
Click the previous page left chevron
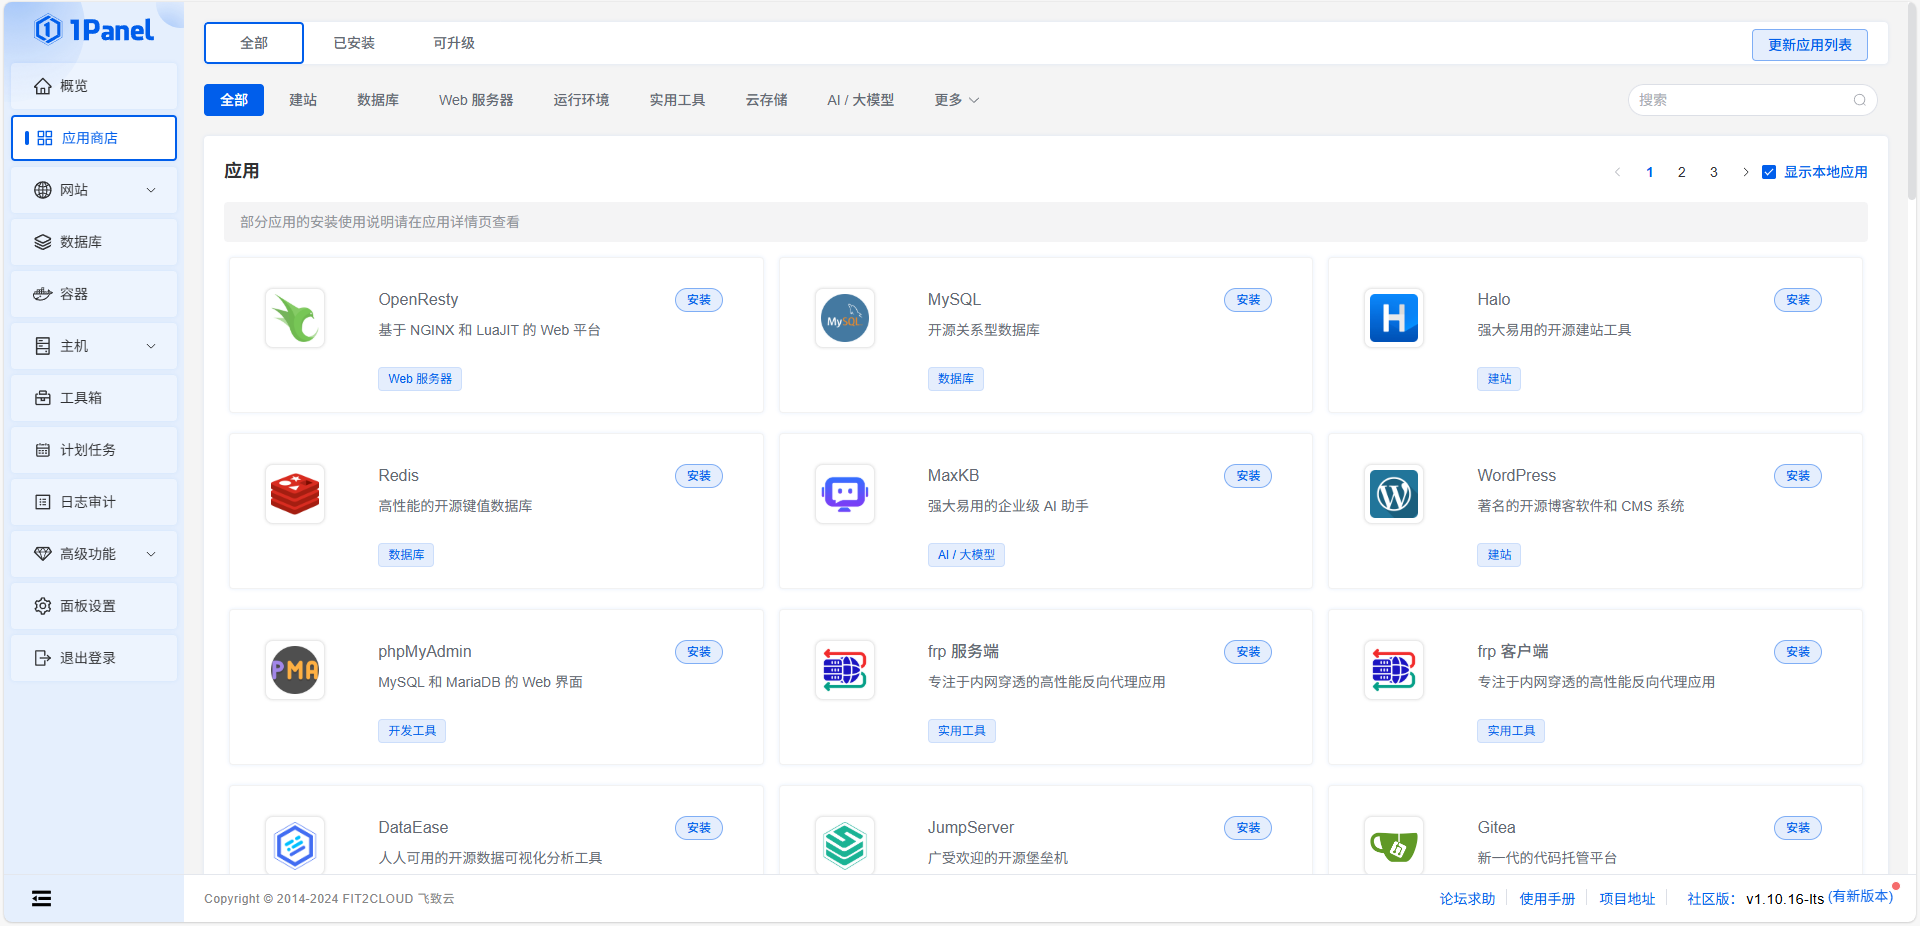point(1618,172)
